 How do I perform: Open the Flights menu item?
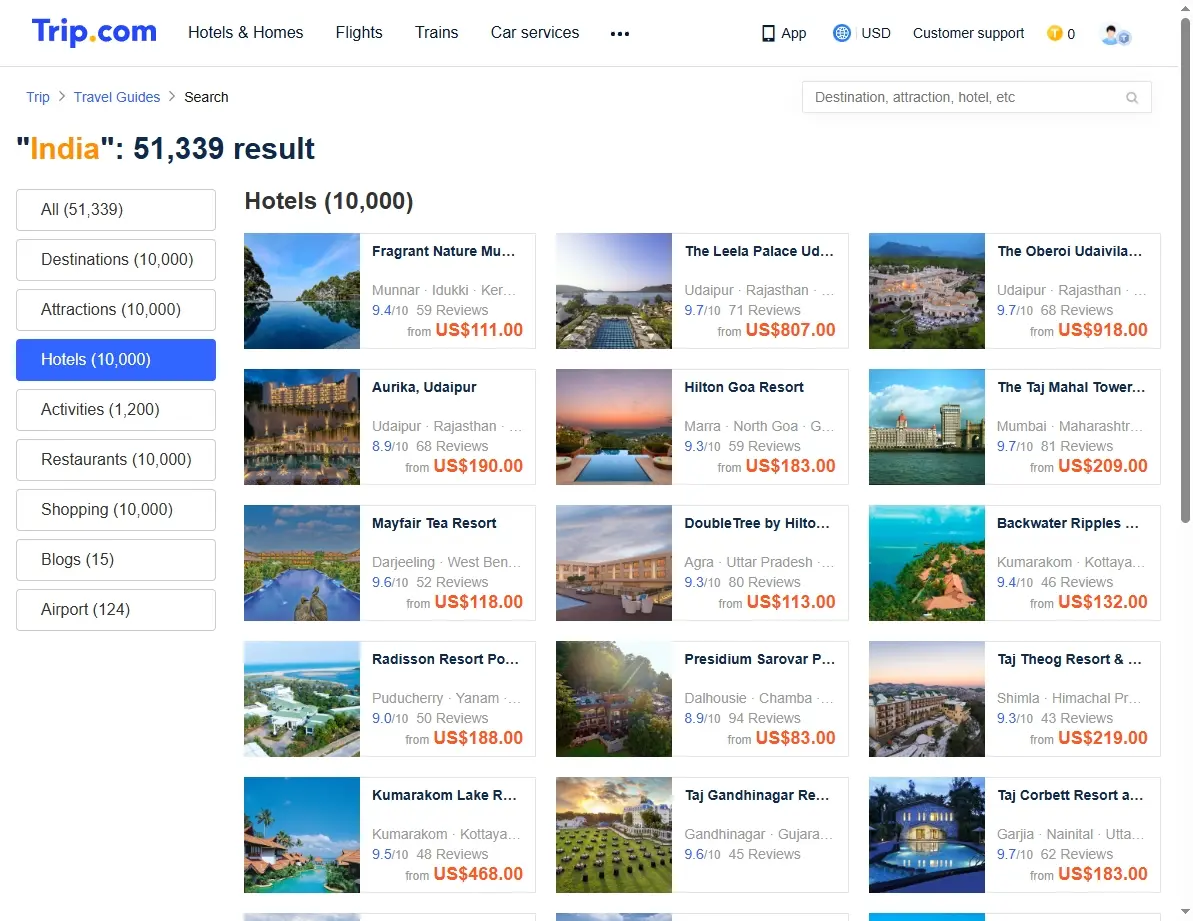[x=359, y=33]
